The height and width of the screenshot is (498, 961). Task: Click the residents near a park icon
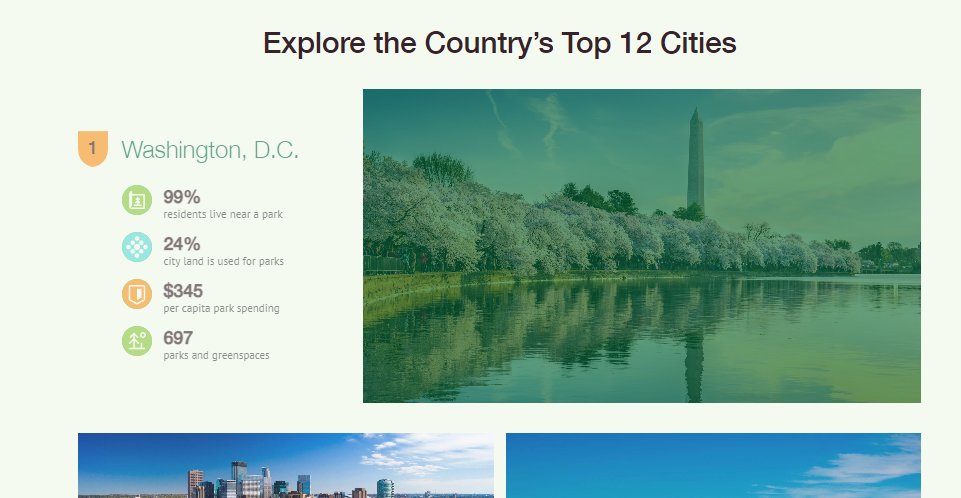[137, 200]
